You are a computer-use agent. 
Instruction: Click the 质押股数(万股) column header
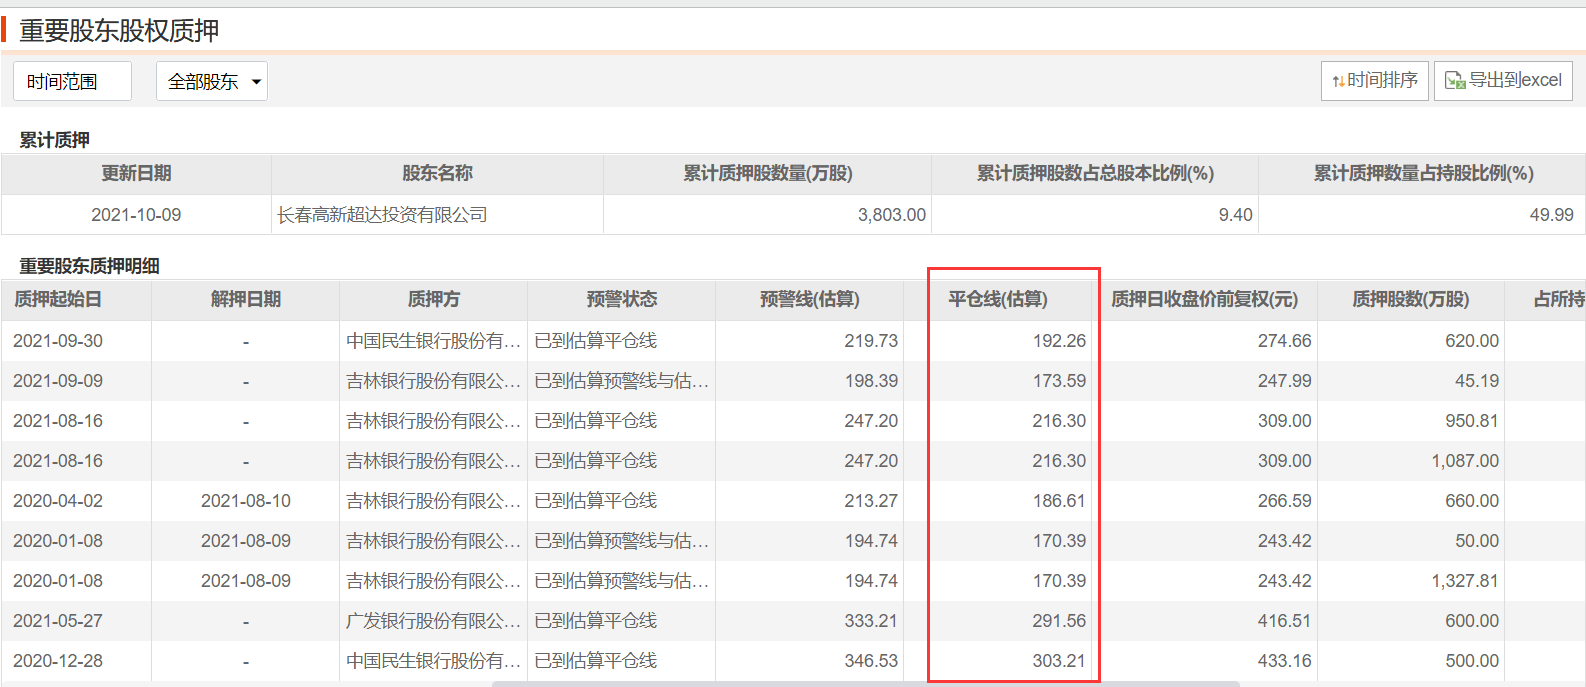pyautogui.click(x=1410, y=299)
